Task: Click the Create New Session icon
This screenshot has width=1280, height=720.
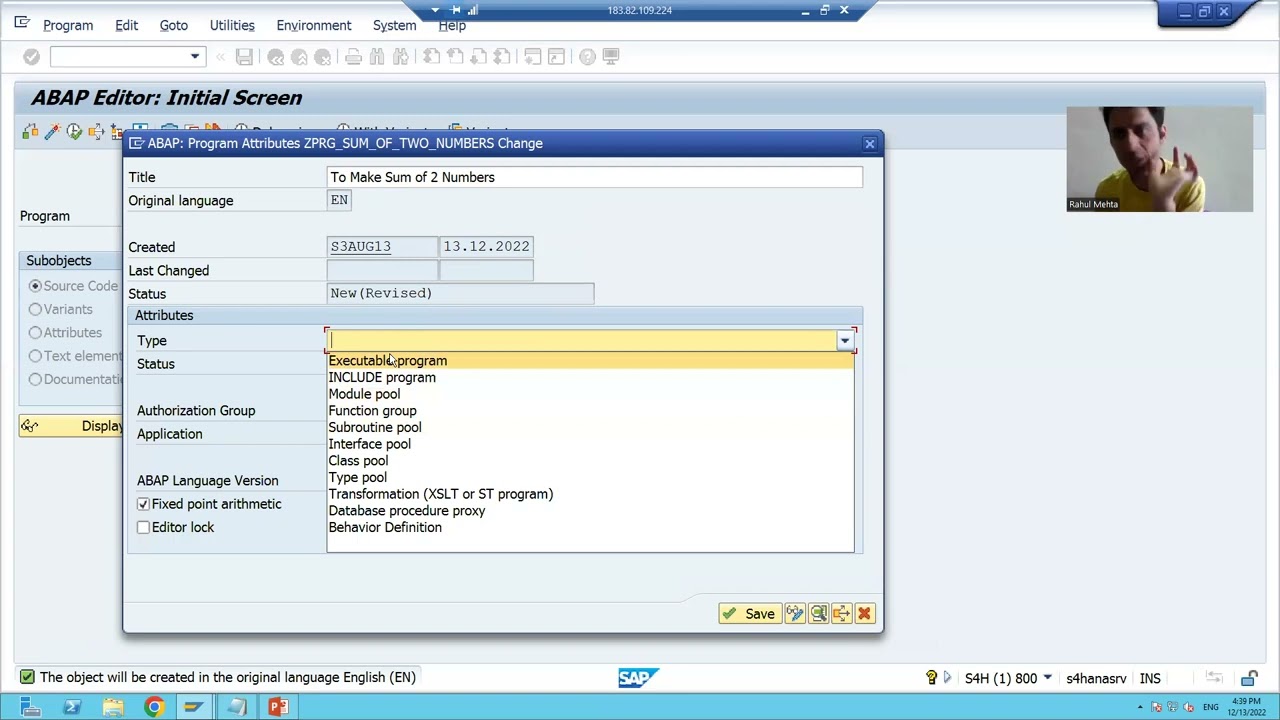Action: [533, 57]
